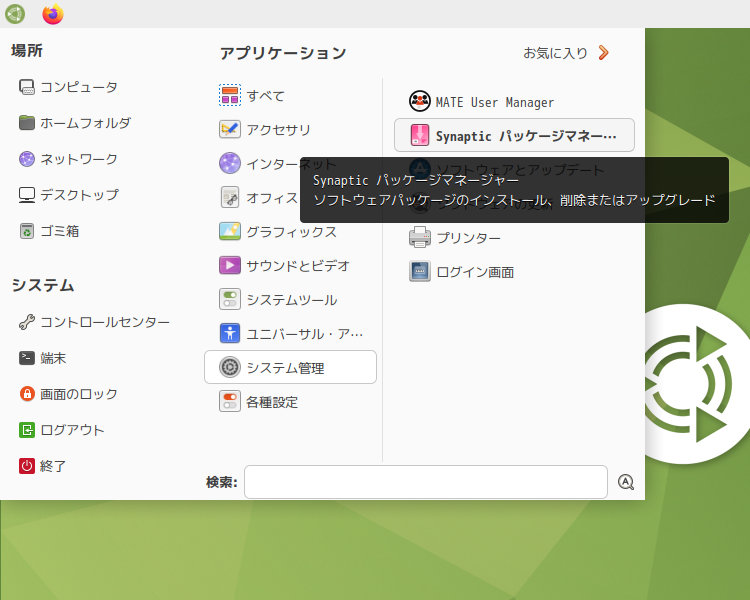This screenshot has height=600, width=750.
Task: Select システム管理 gear icon
Action: [230, 367]
